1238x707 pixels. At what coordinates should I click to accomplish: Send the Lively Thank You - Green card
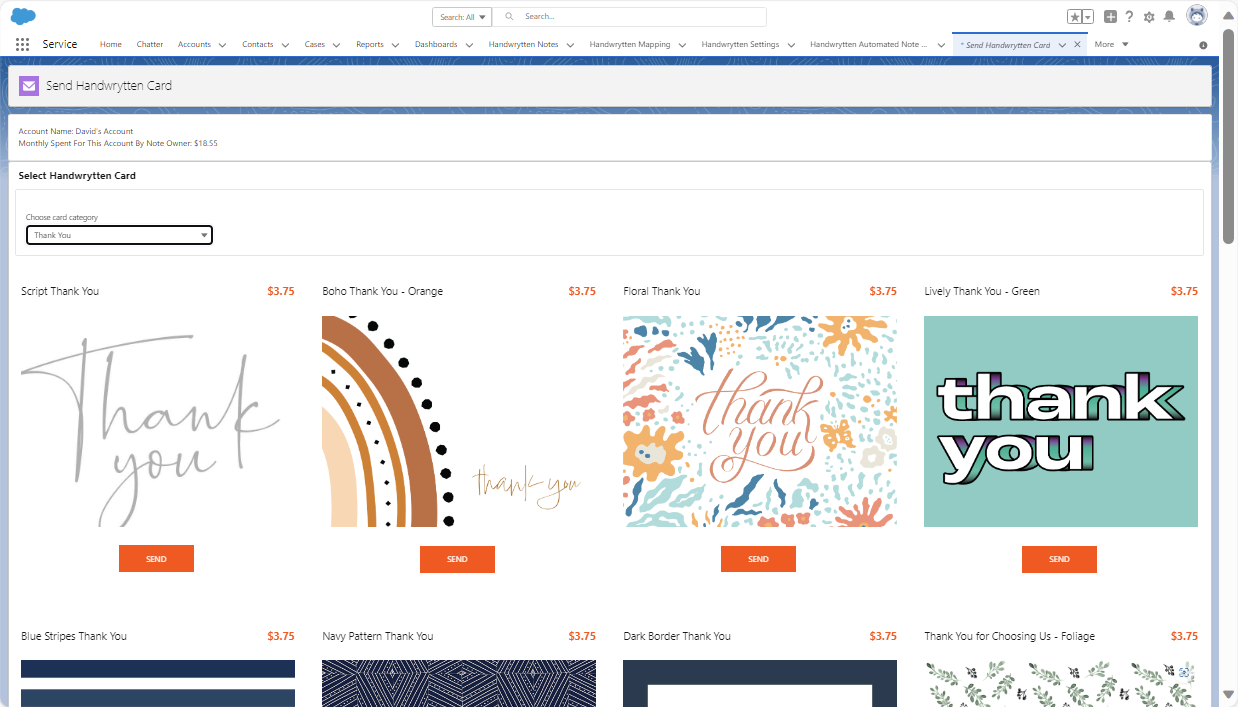coord(1059,559)
